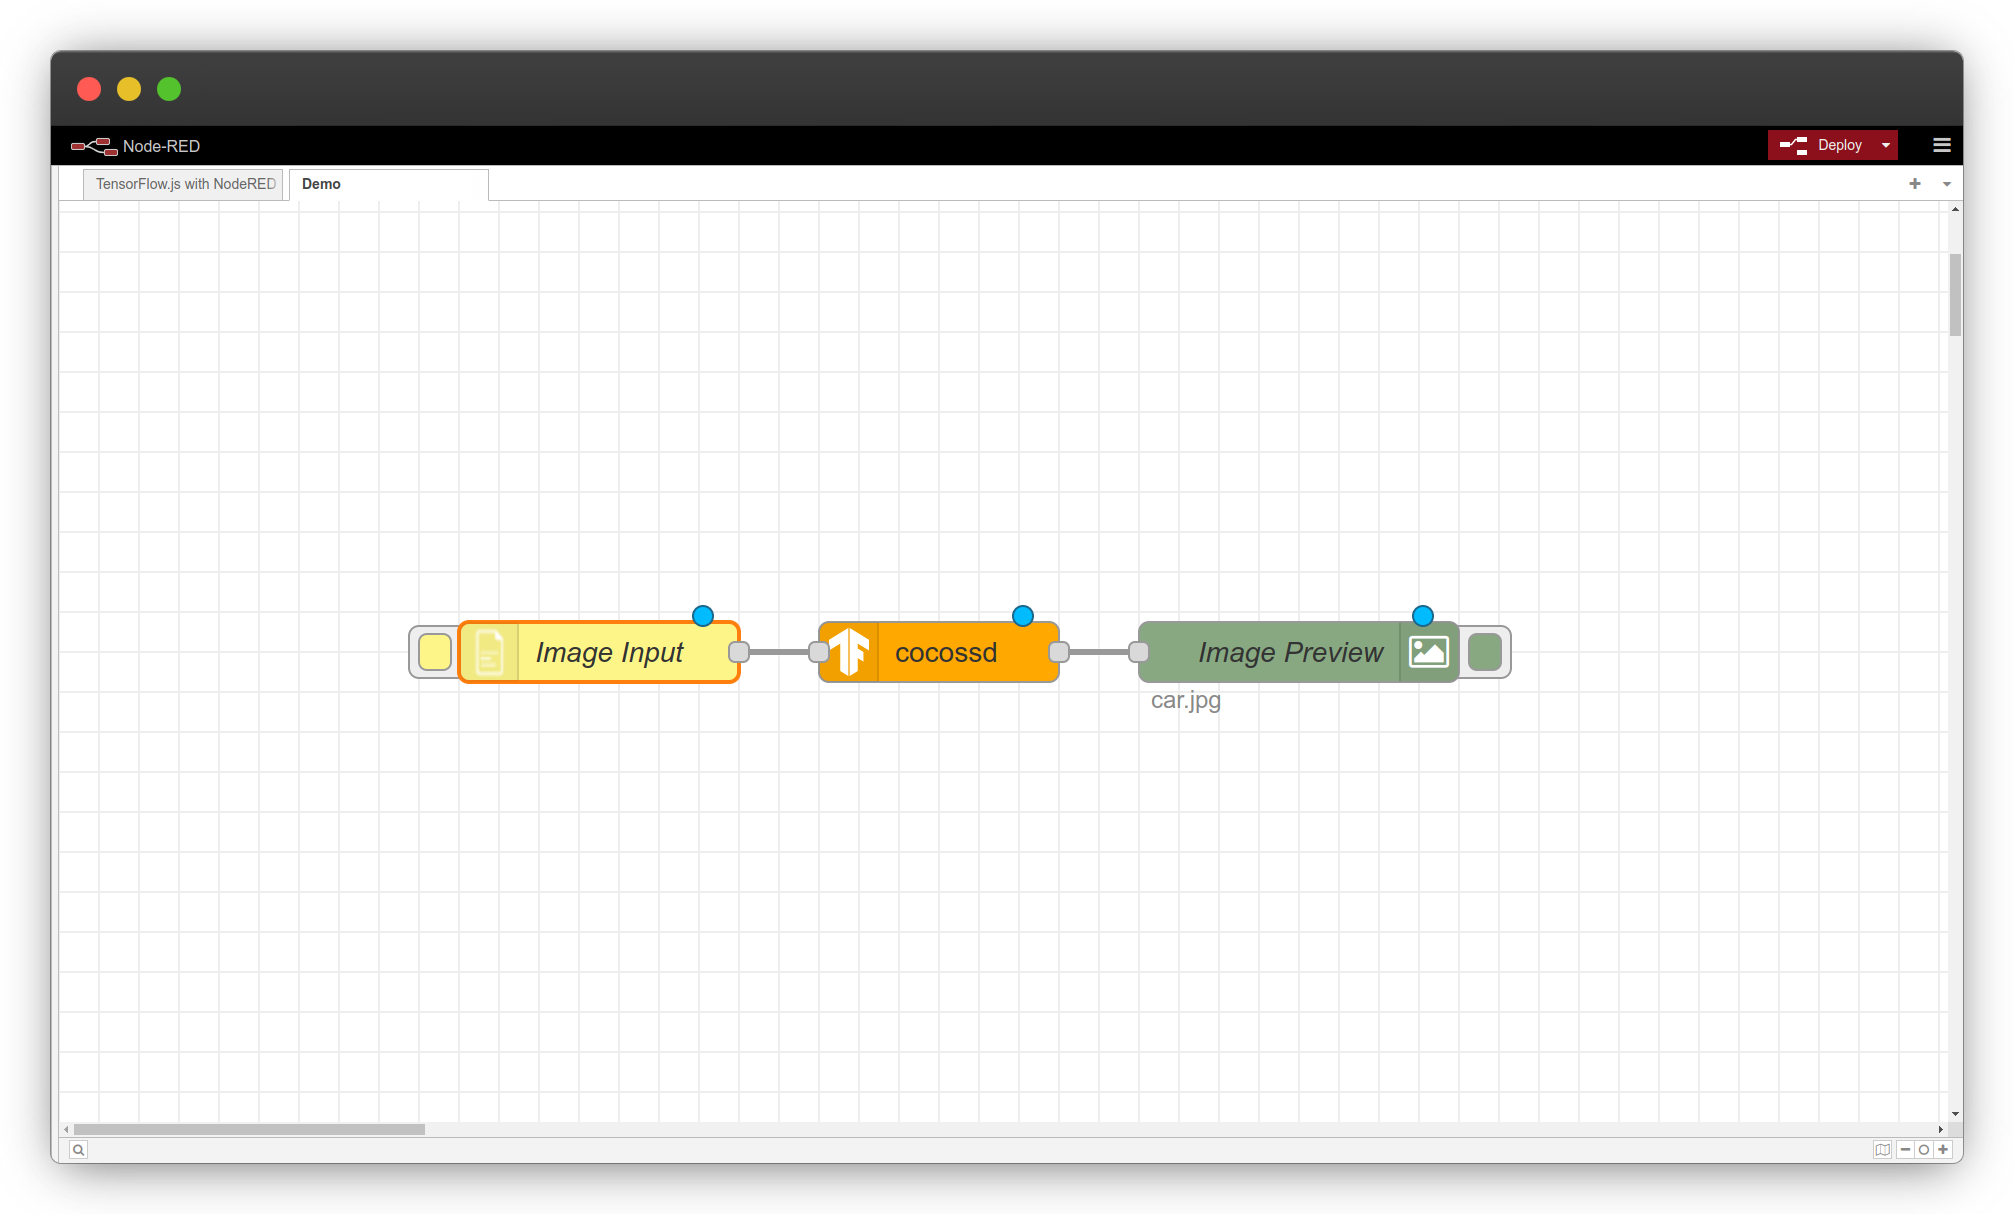Click the TensorFlow icon on cocossd node
Viewport: 2014px width, 1214px height.
tap(849, 652)
